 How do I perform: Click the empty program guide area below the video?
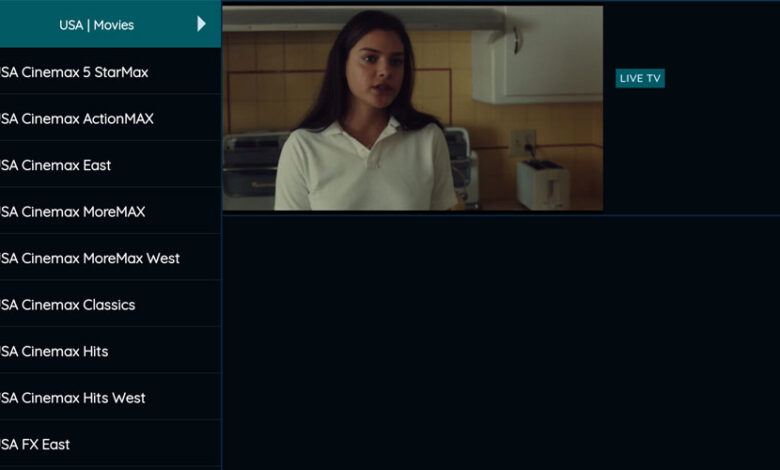click(501, 343)
